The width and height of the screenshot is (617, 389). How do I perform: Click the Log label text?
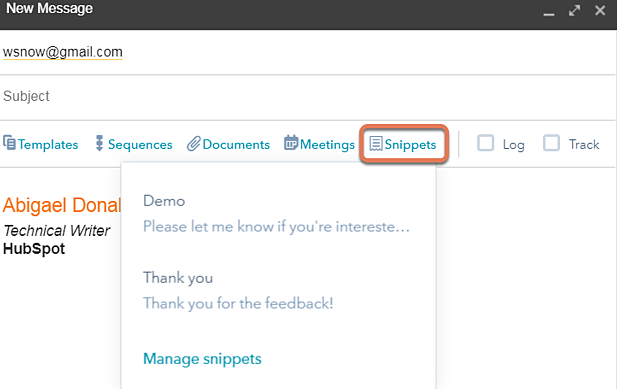tap(514, 145)
